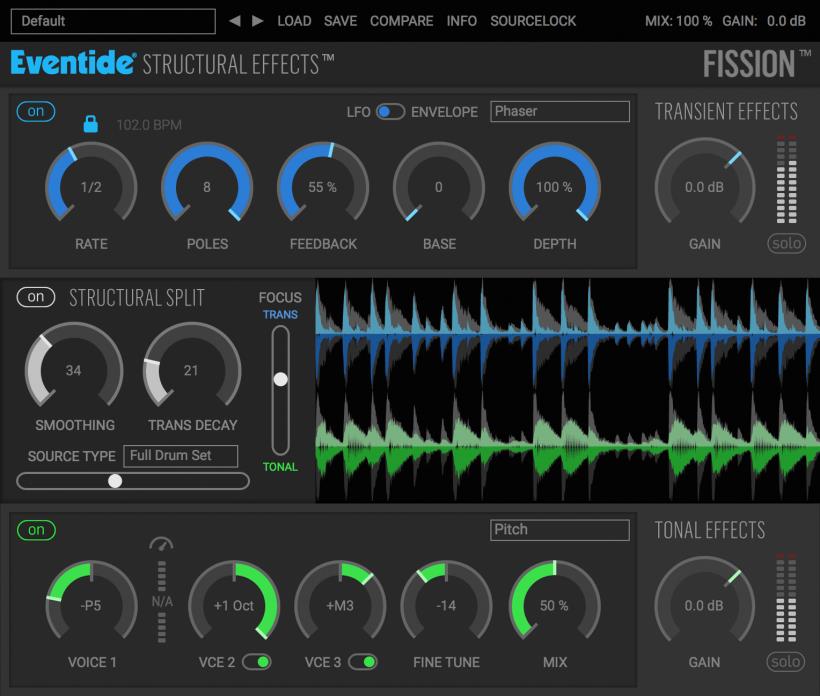
Task: Click the Default preset name field
Action: (110, 20)
